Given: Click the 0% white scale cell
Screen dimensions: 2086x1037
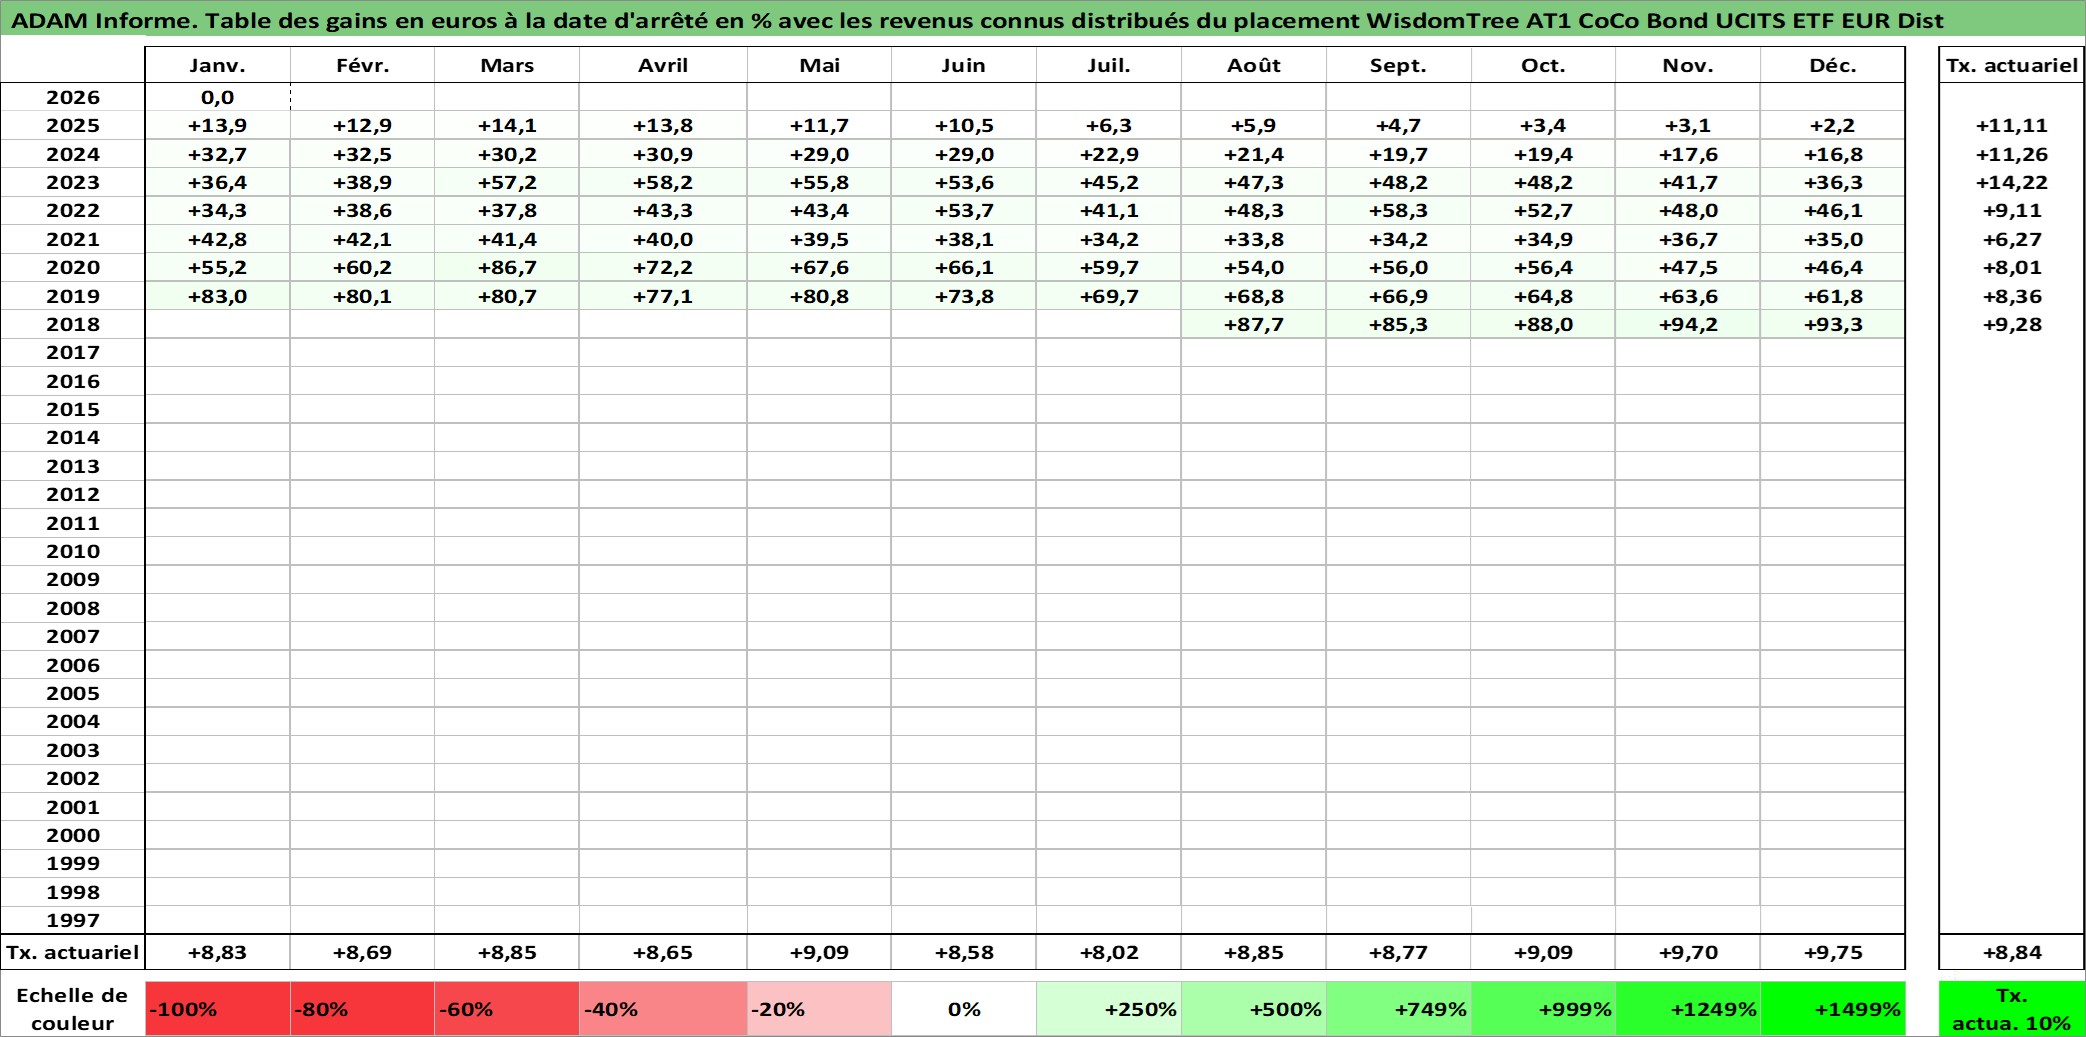Looking at the screenshot, I should (964, 1009).
